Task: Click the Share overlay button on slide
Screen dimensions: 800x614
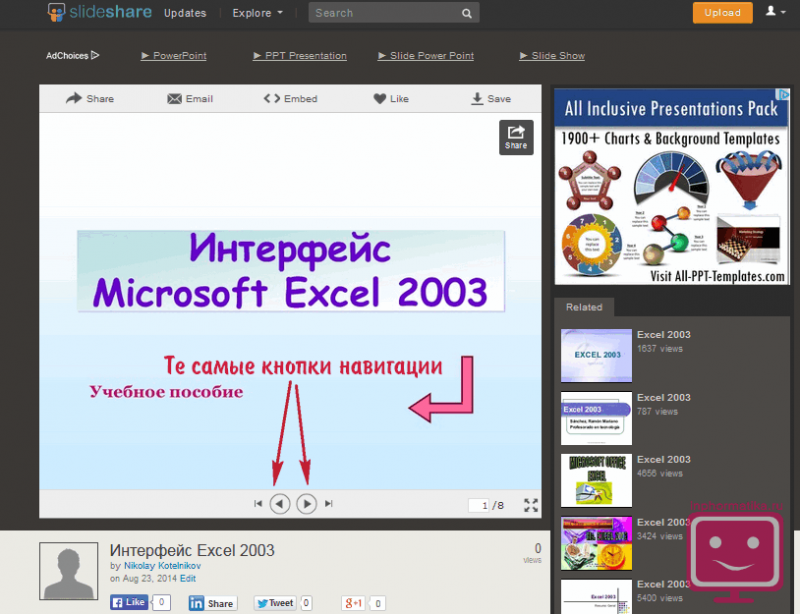Action: (x=516, y=137)
